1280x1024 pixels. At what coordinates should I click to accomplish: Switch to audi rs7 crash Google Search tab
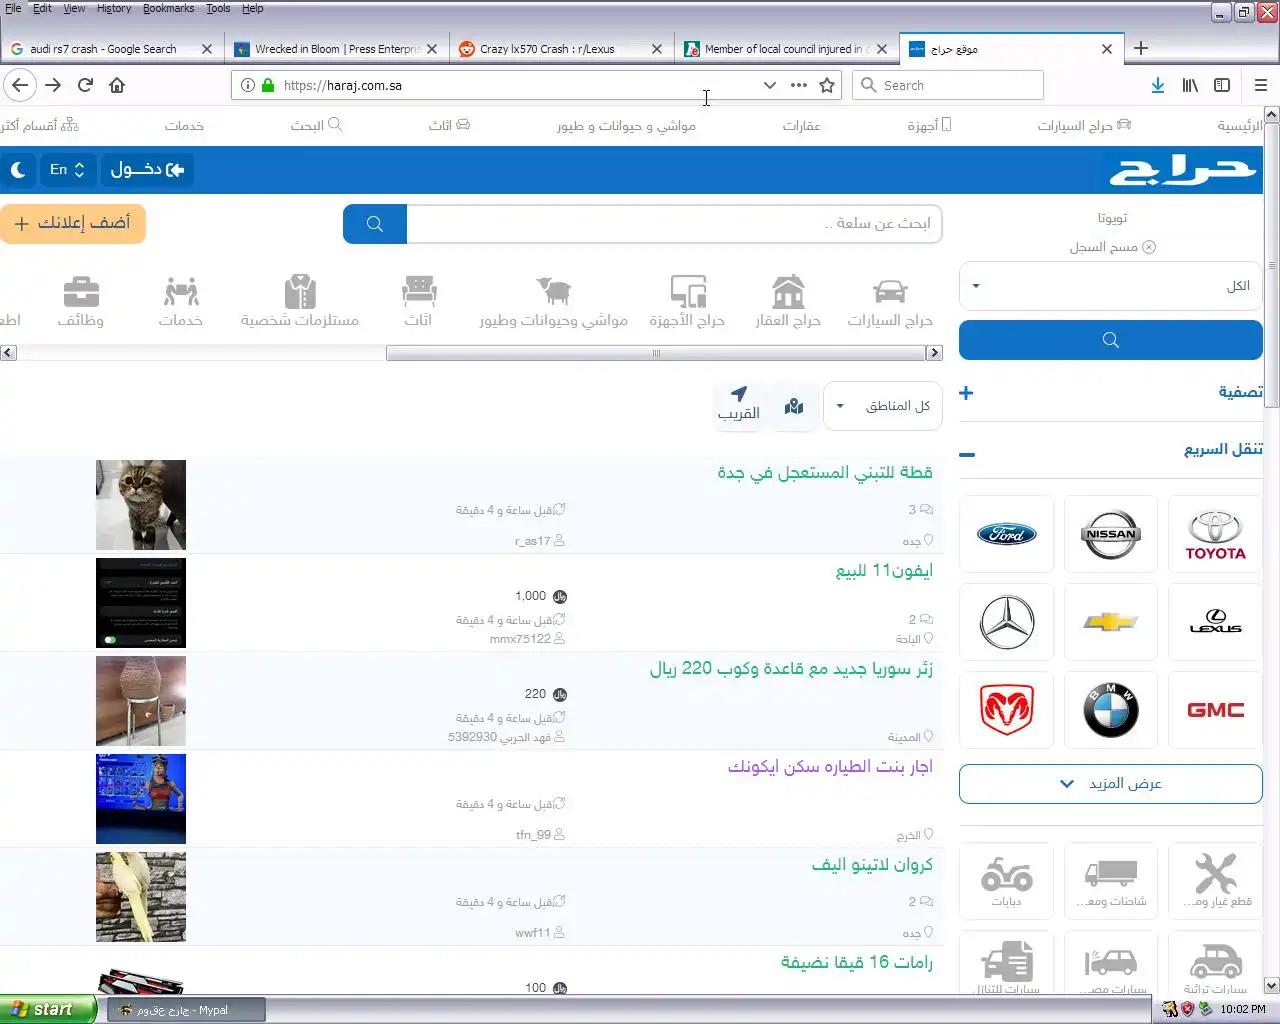111,48
